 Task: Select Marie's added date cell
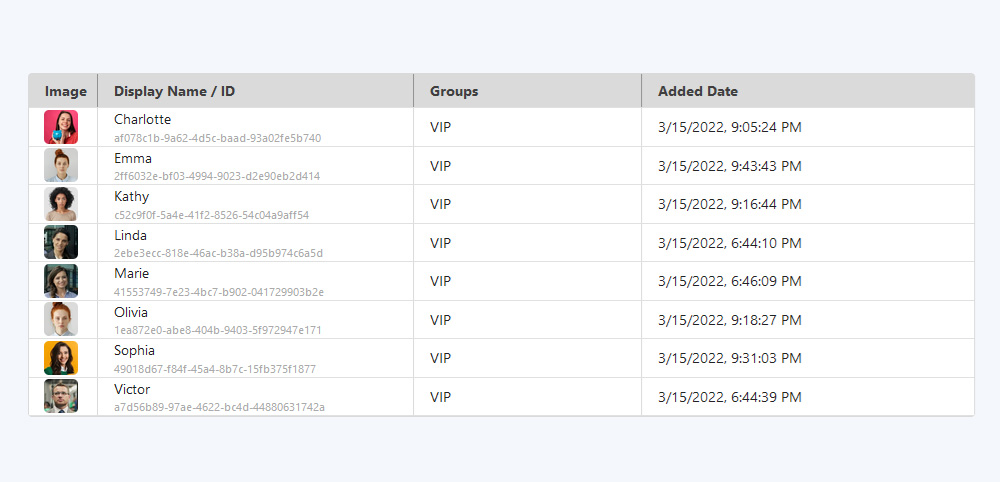[x=730, y=281]
